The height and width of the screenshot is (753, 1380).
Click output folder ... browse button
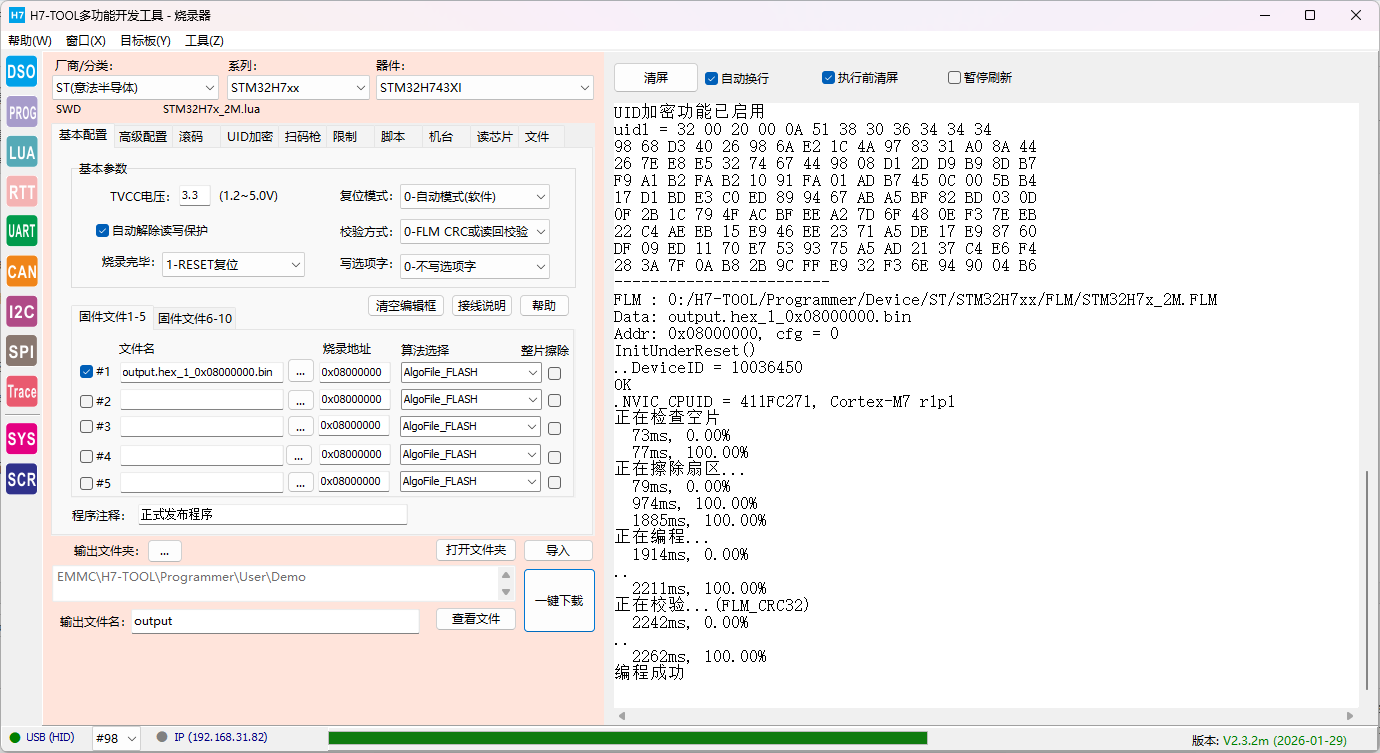coord(165,551)
